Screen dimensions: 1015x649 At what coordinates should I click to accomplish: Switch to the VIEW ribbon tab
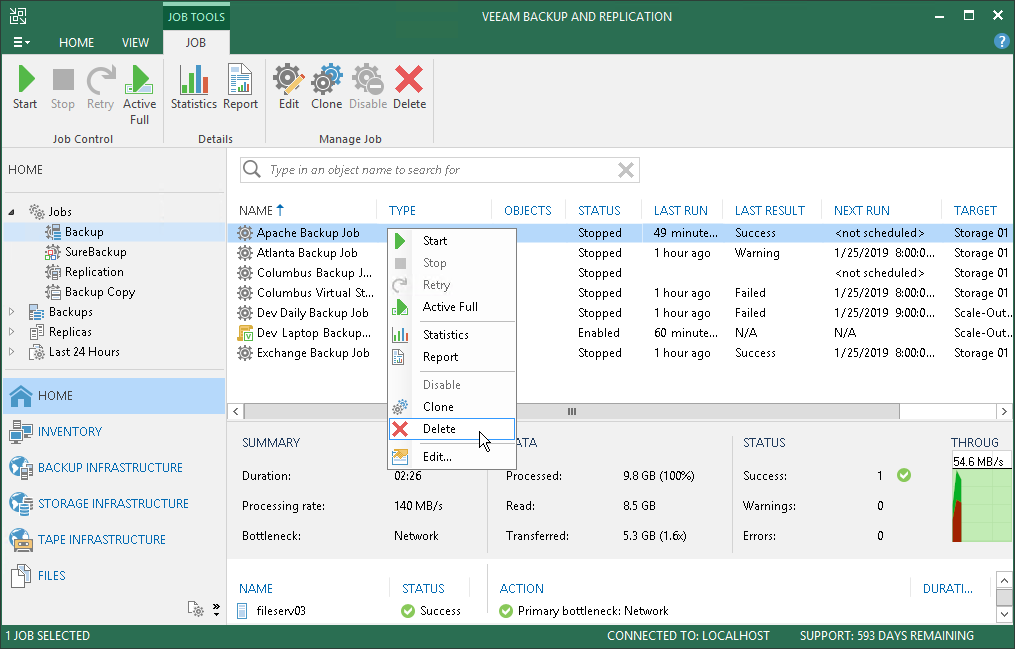pos(135,43)
